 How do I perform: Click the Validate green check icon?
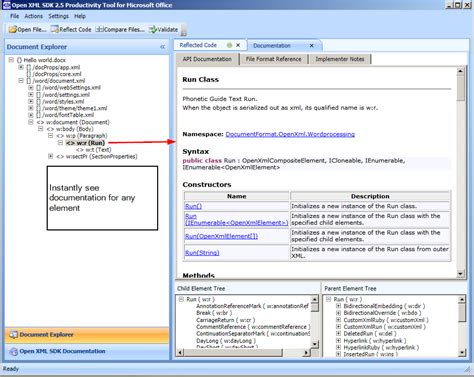tap(153, 29)
